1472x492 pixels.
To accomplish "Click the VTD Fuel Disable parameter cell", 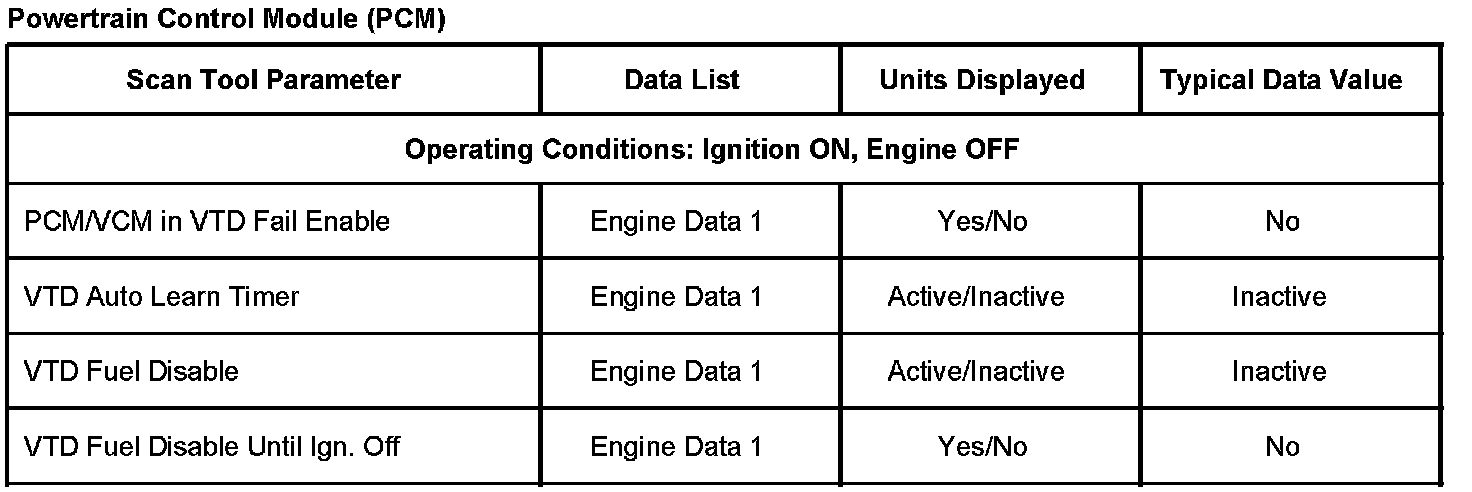I will coord(131,371).
